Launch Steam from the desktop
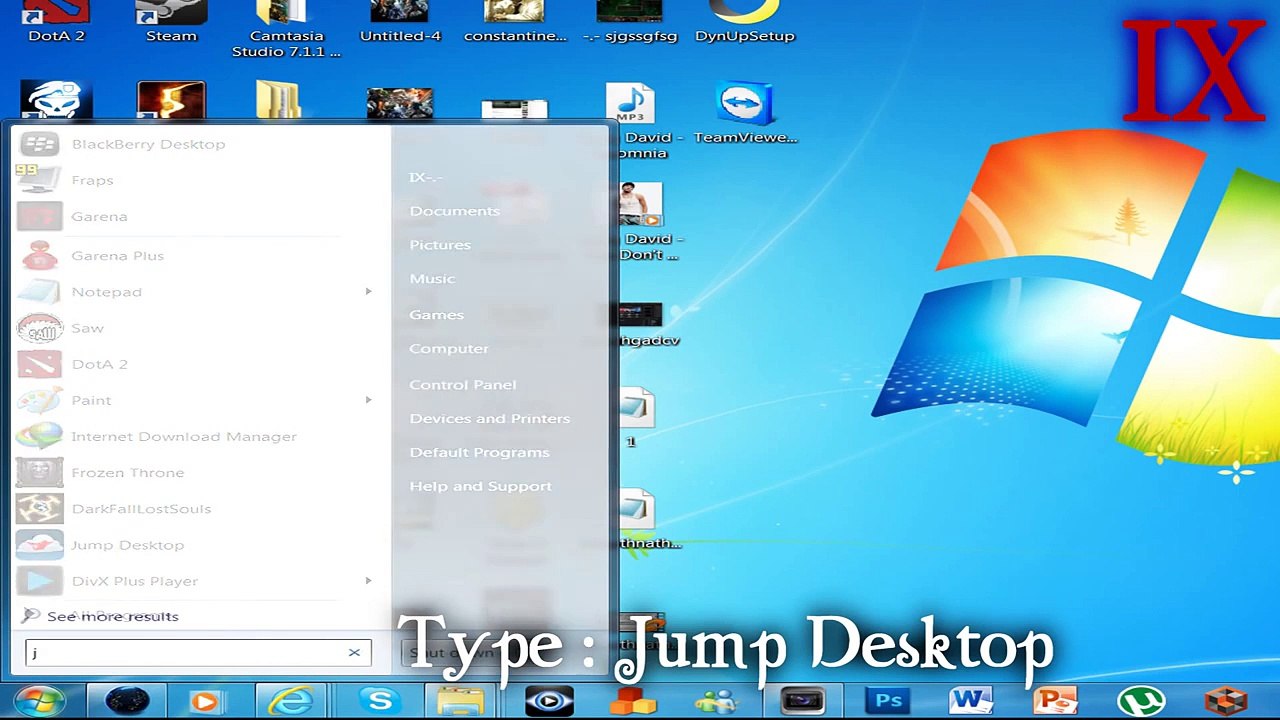Viewport: 1280px width, 720px height. [171, 20]
